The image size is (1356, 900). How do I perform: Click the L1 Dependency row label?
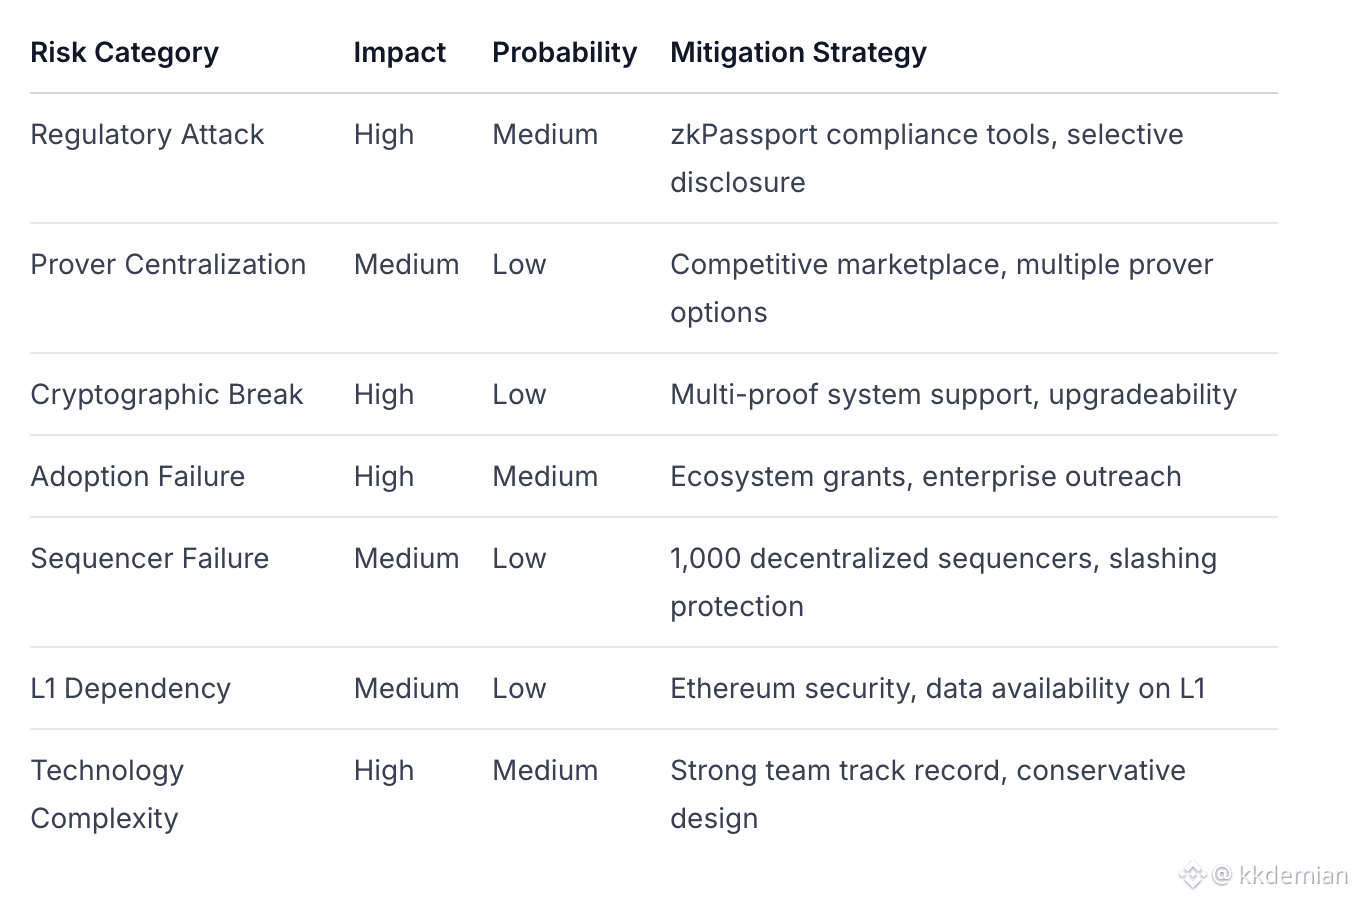(130, 688)
